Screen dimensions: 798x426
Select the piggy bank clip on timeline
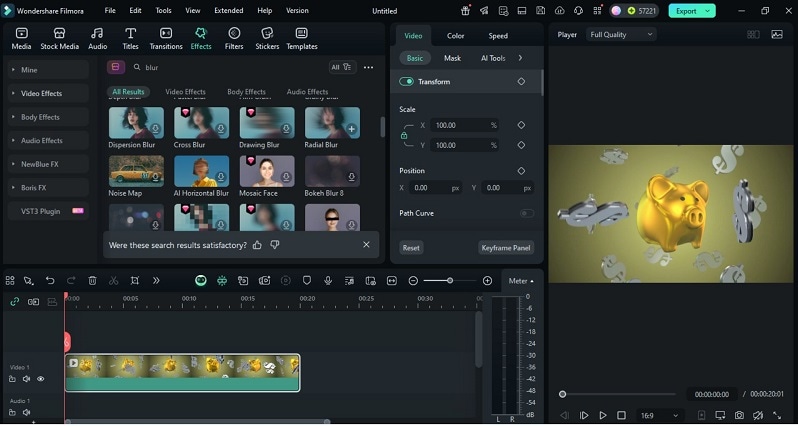pos(183,373)
